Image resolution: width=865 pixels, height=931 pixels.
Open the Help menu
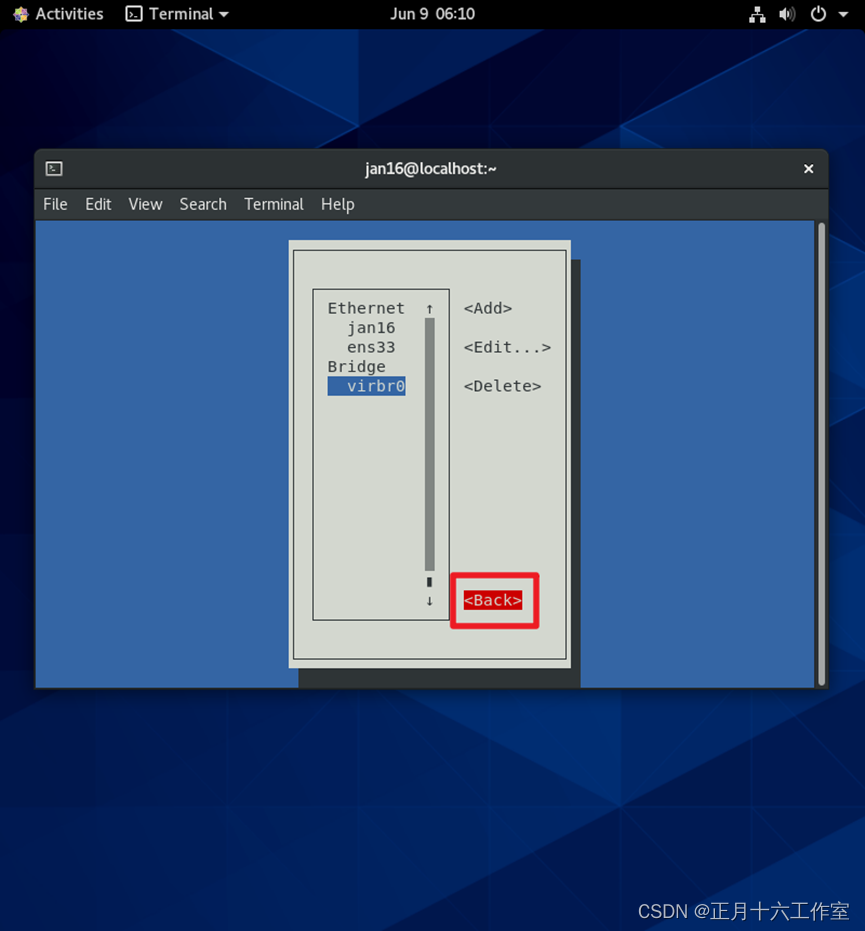pyautogui.click(x=338, y=204)
